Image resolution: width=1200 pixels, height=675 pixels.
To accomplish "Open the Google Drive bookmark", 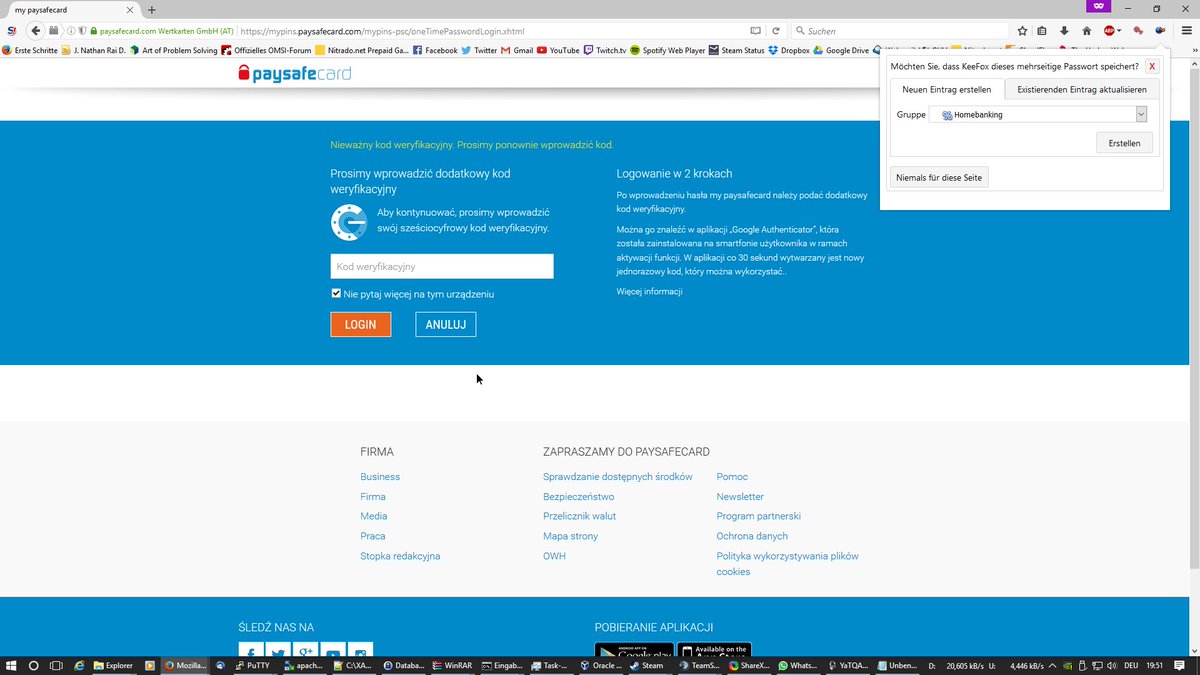I will (x=841, y=50).
